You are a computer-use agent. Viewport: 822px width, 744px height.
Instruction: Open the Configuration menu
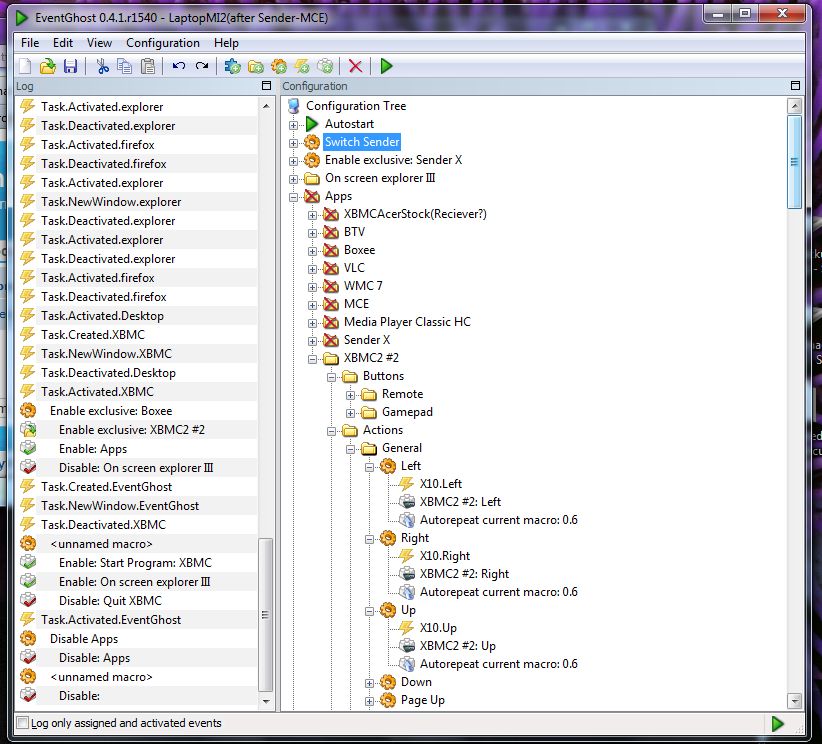pyautogui.click(x=163, y=42)
